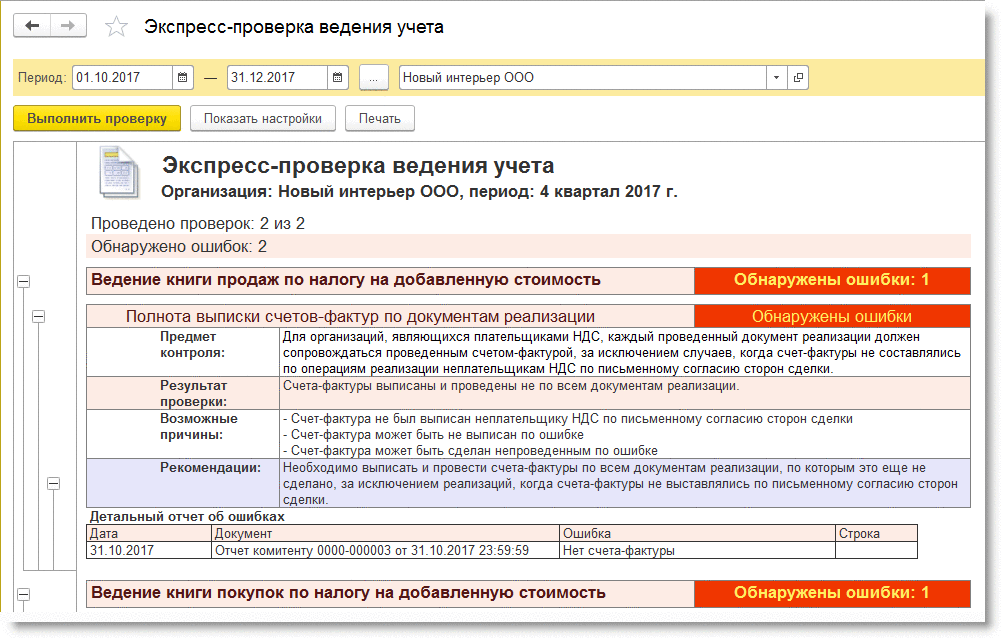Click the ellipsis period selection button

(x=373, y=77)
